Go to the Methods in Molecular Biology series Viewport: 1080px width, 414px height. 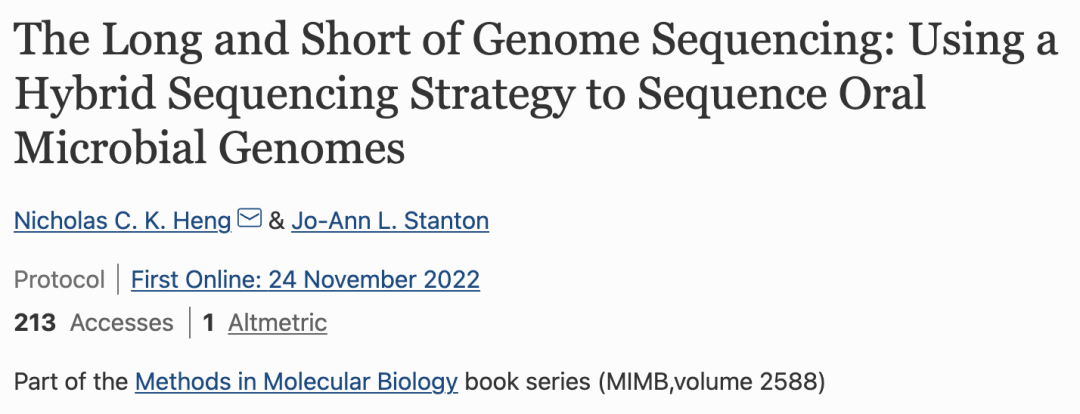(x=296, y=381)
